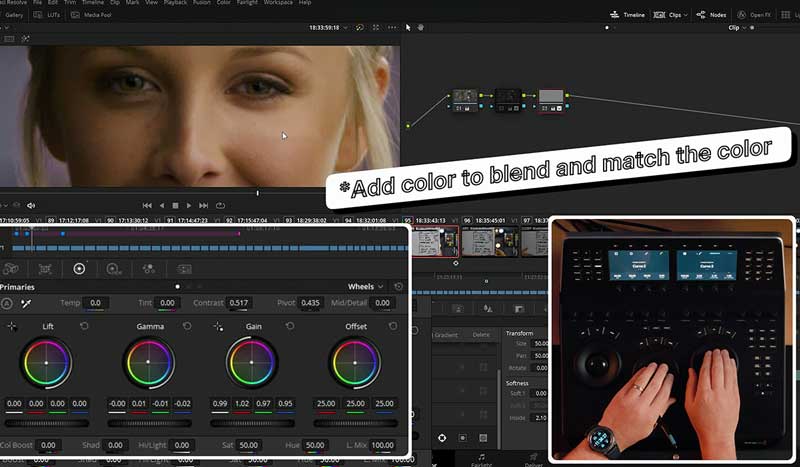The width and height of the screenshot is (800, 467).
Task: Reset the Gamma wheel
Action: click(x=187, y=326)
